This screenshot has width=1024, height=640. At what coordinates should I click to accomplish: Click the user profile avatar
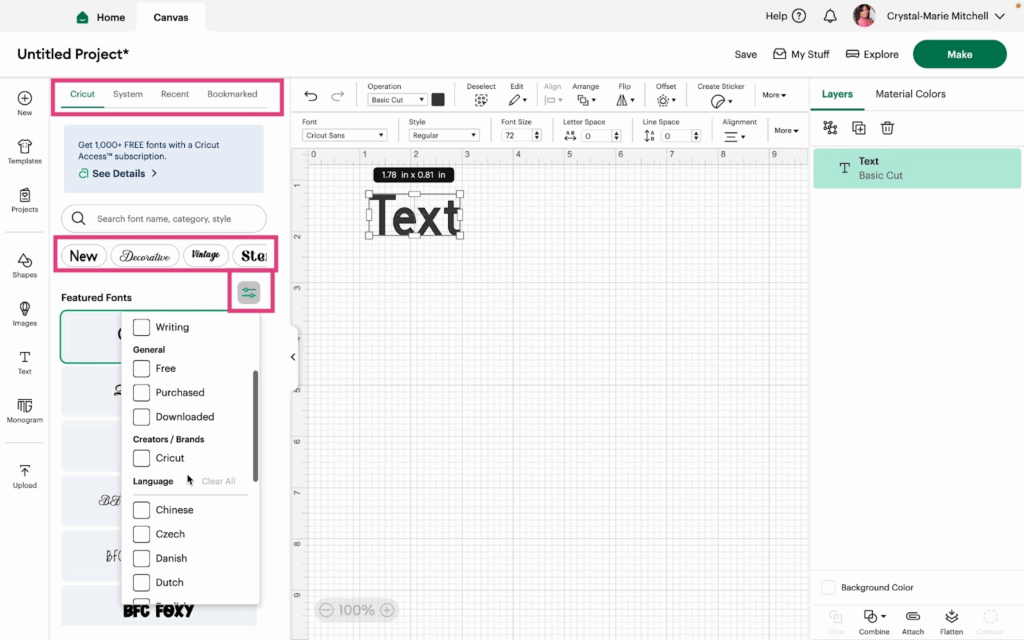pyautogui.click(x=864, y=16)
